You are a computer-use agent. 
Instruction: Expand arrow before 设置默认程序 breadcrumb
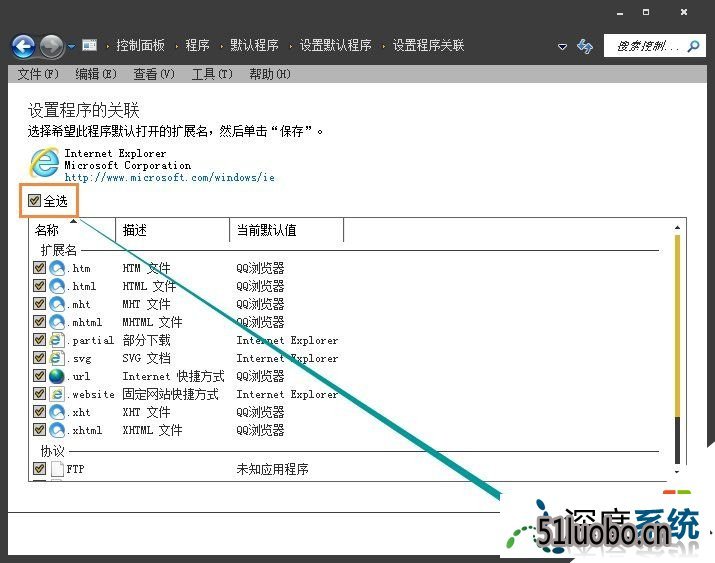tap(290, 46)
